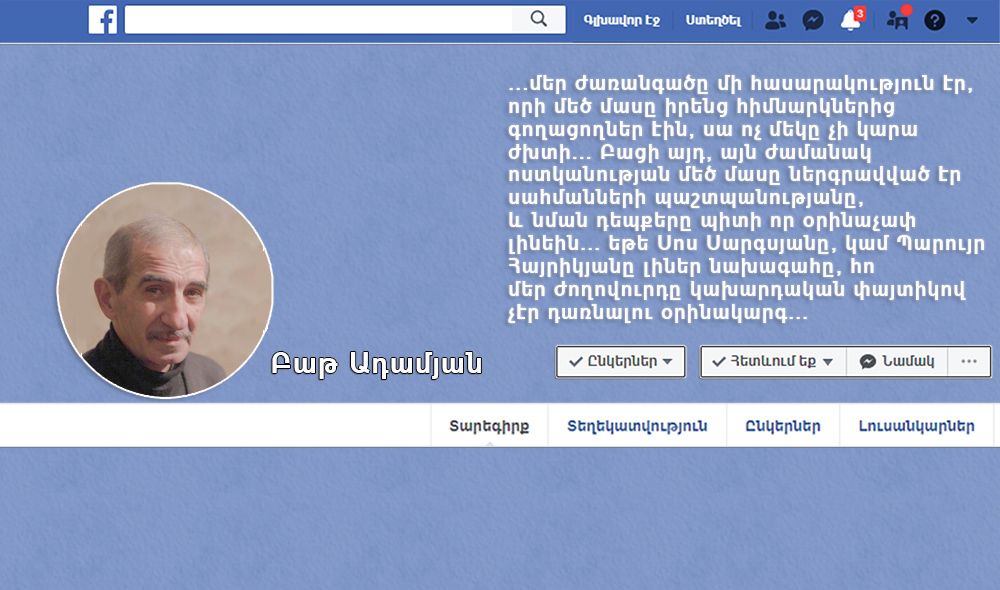Go to Գլխավոր էջ in top bar

pos(621,20)
